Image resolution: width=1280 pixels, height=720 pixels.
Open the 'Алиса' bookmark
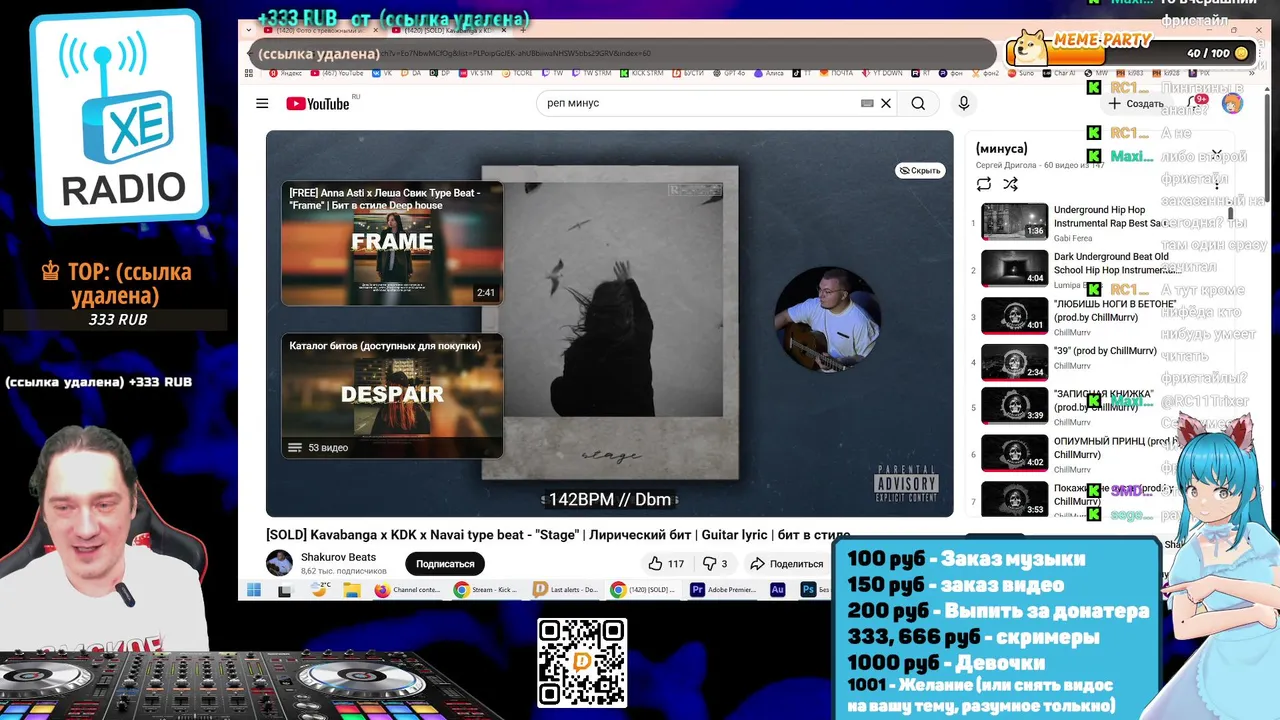pos(770,73)
